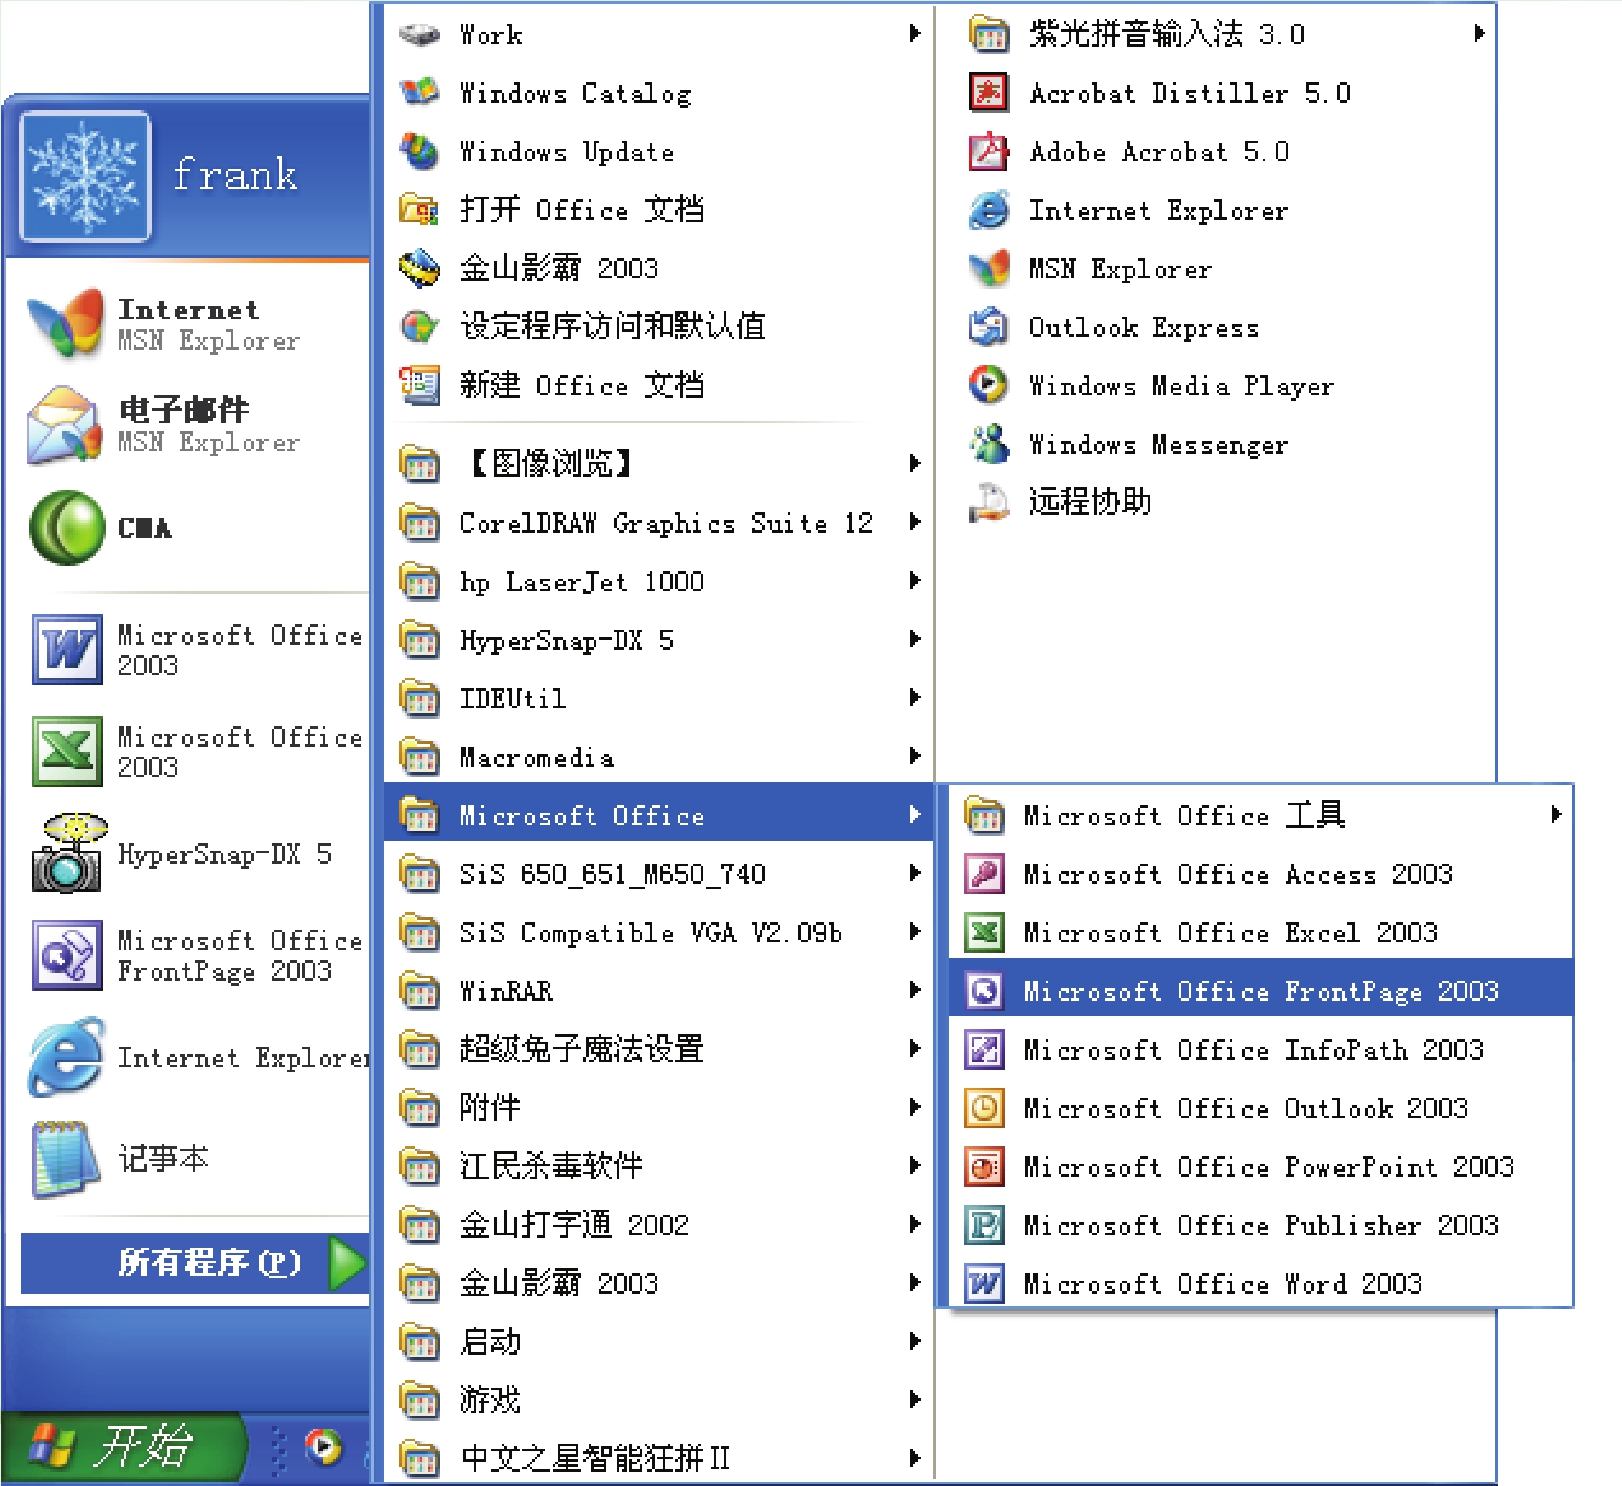Image resolution: width=1622 pixels, height=1486 pixels.
Task: Open the 超级兔子魔法设置 folder
Action: coord(659,1049)
